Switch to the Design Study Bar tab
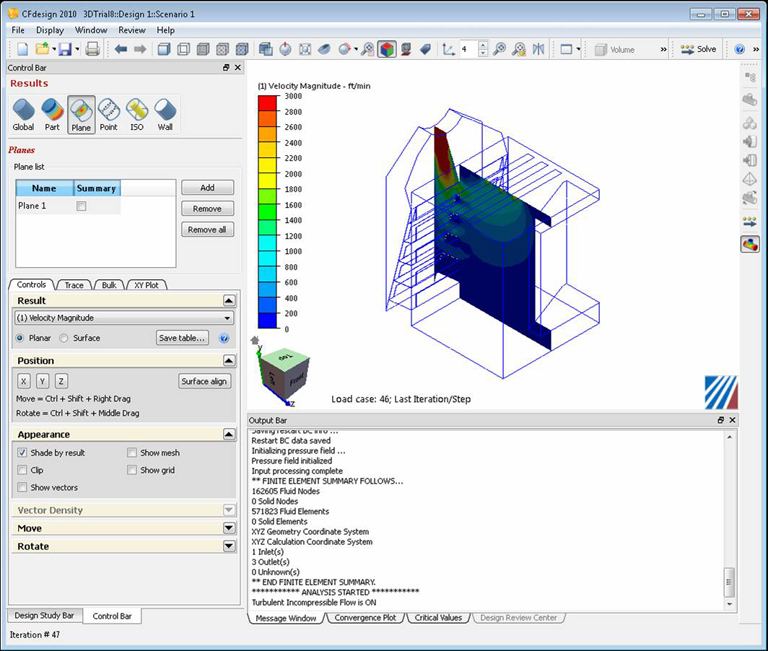 [44, 616]
